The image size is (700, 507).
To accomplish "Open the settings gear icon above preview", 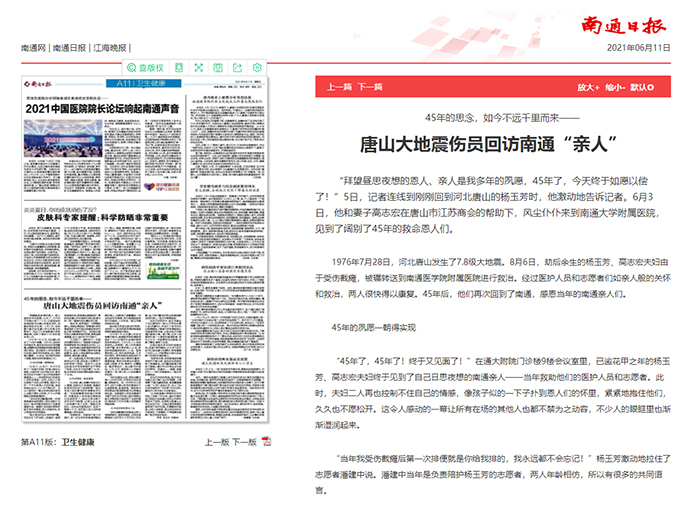I will [x=258, y=68].
